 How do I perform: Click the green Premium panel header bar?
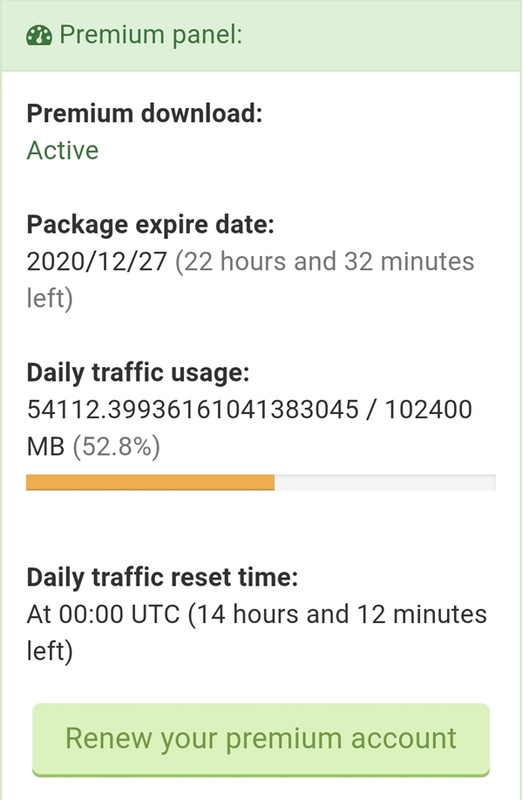point(261,36)
